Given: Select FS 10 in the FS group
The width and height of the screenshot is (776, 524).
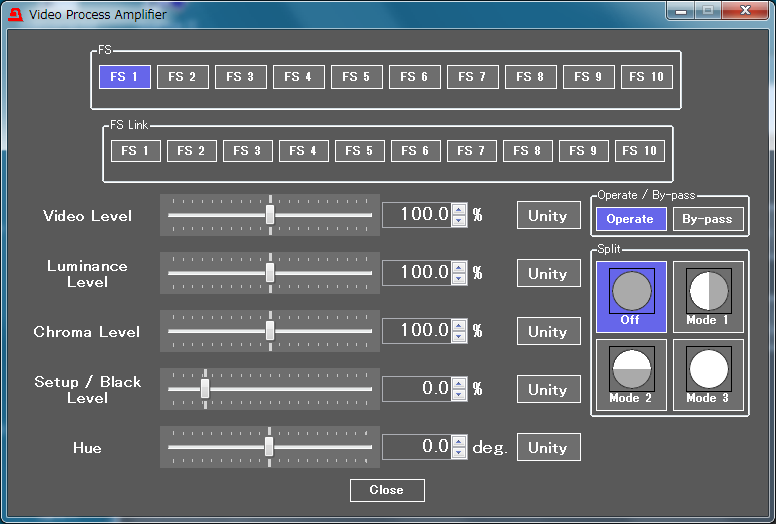Looking at the screenshot, I should point(646,77).
